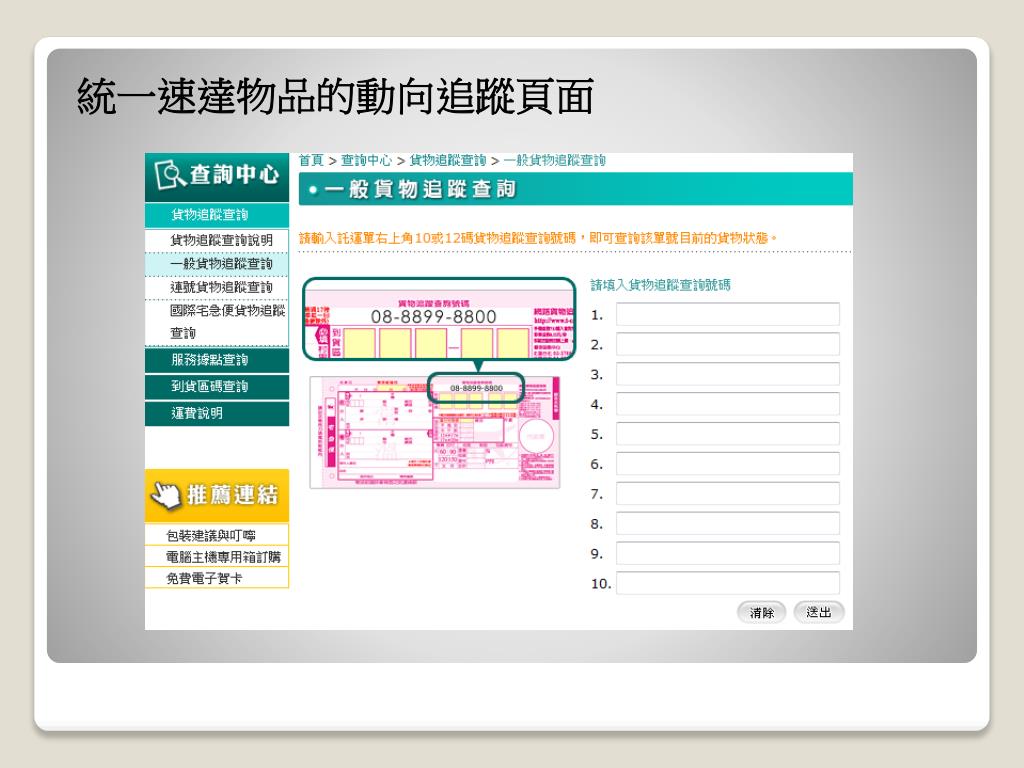Open 到貨區碼查詢 menu section
This screenshot has height=768, width=1024.
pyautogui.click(x=217, y=387)
